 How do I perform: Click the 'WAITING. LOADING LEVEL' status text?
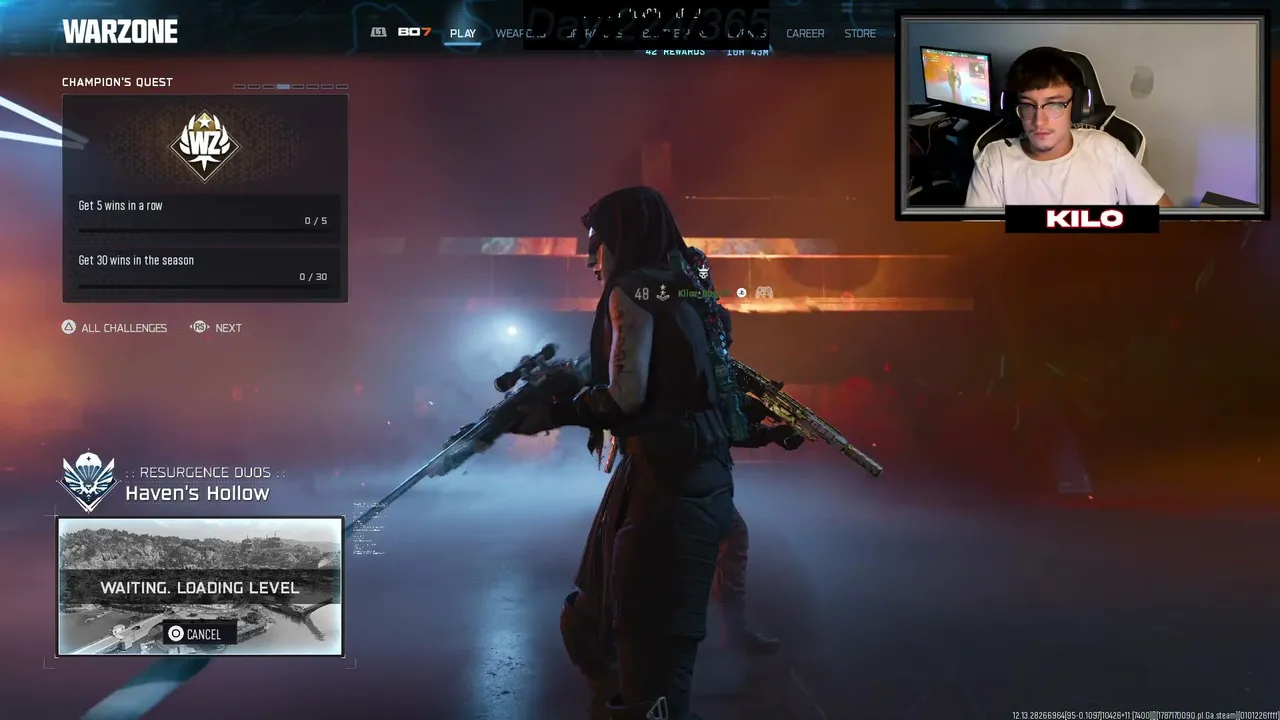(200, 588)
